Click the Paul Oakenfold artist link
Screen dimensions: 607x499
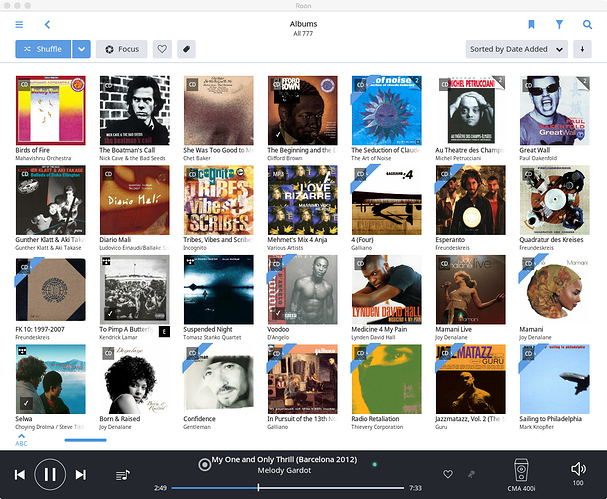point(538,158)
